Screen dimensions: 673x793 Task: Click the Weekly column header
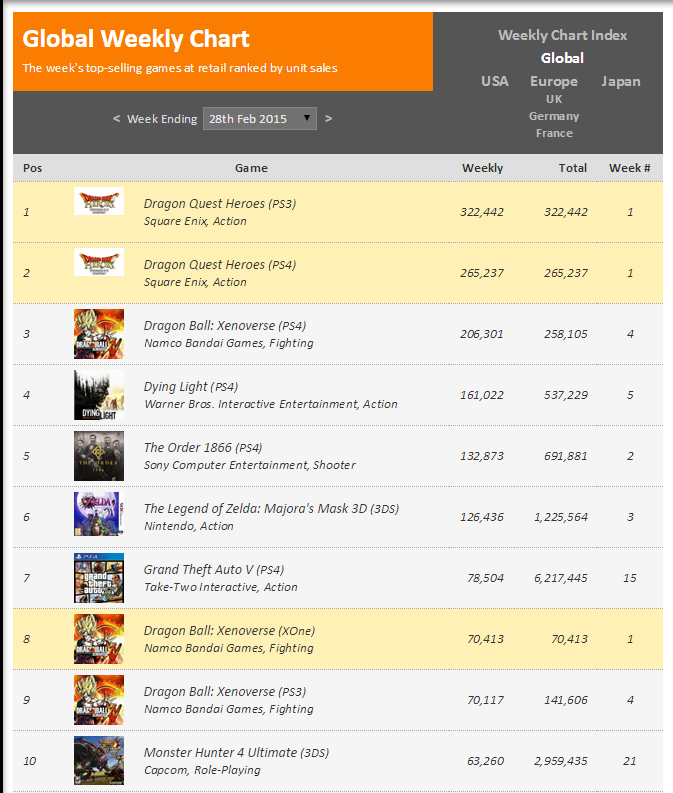[x=482, y=168]
